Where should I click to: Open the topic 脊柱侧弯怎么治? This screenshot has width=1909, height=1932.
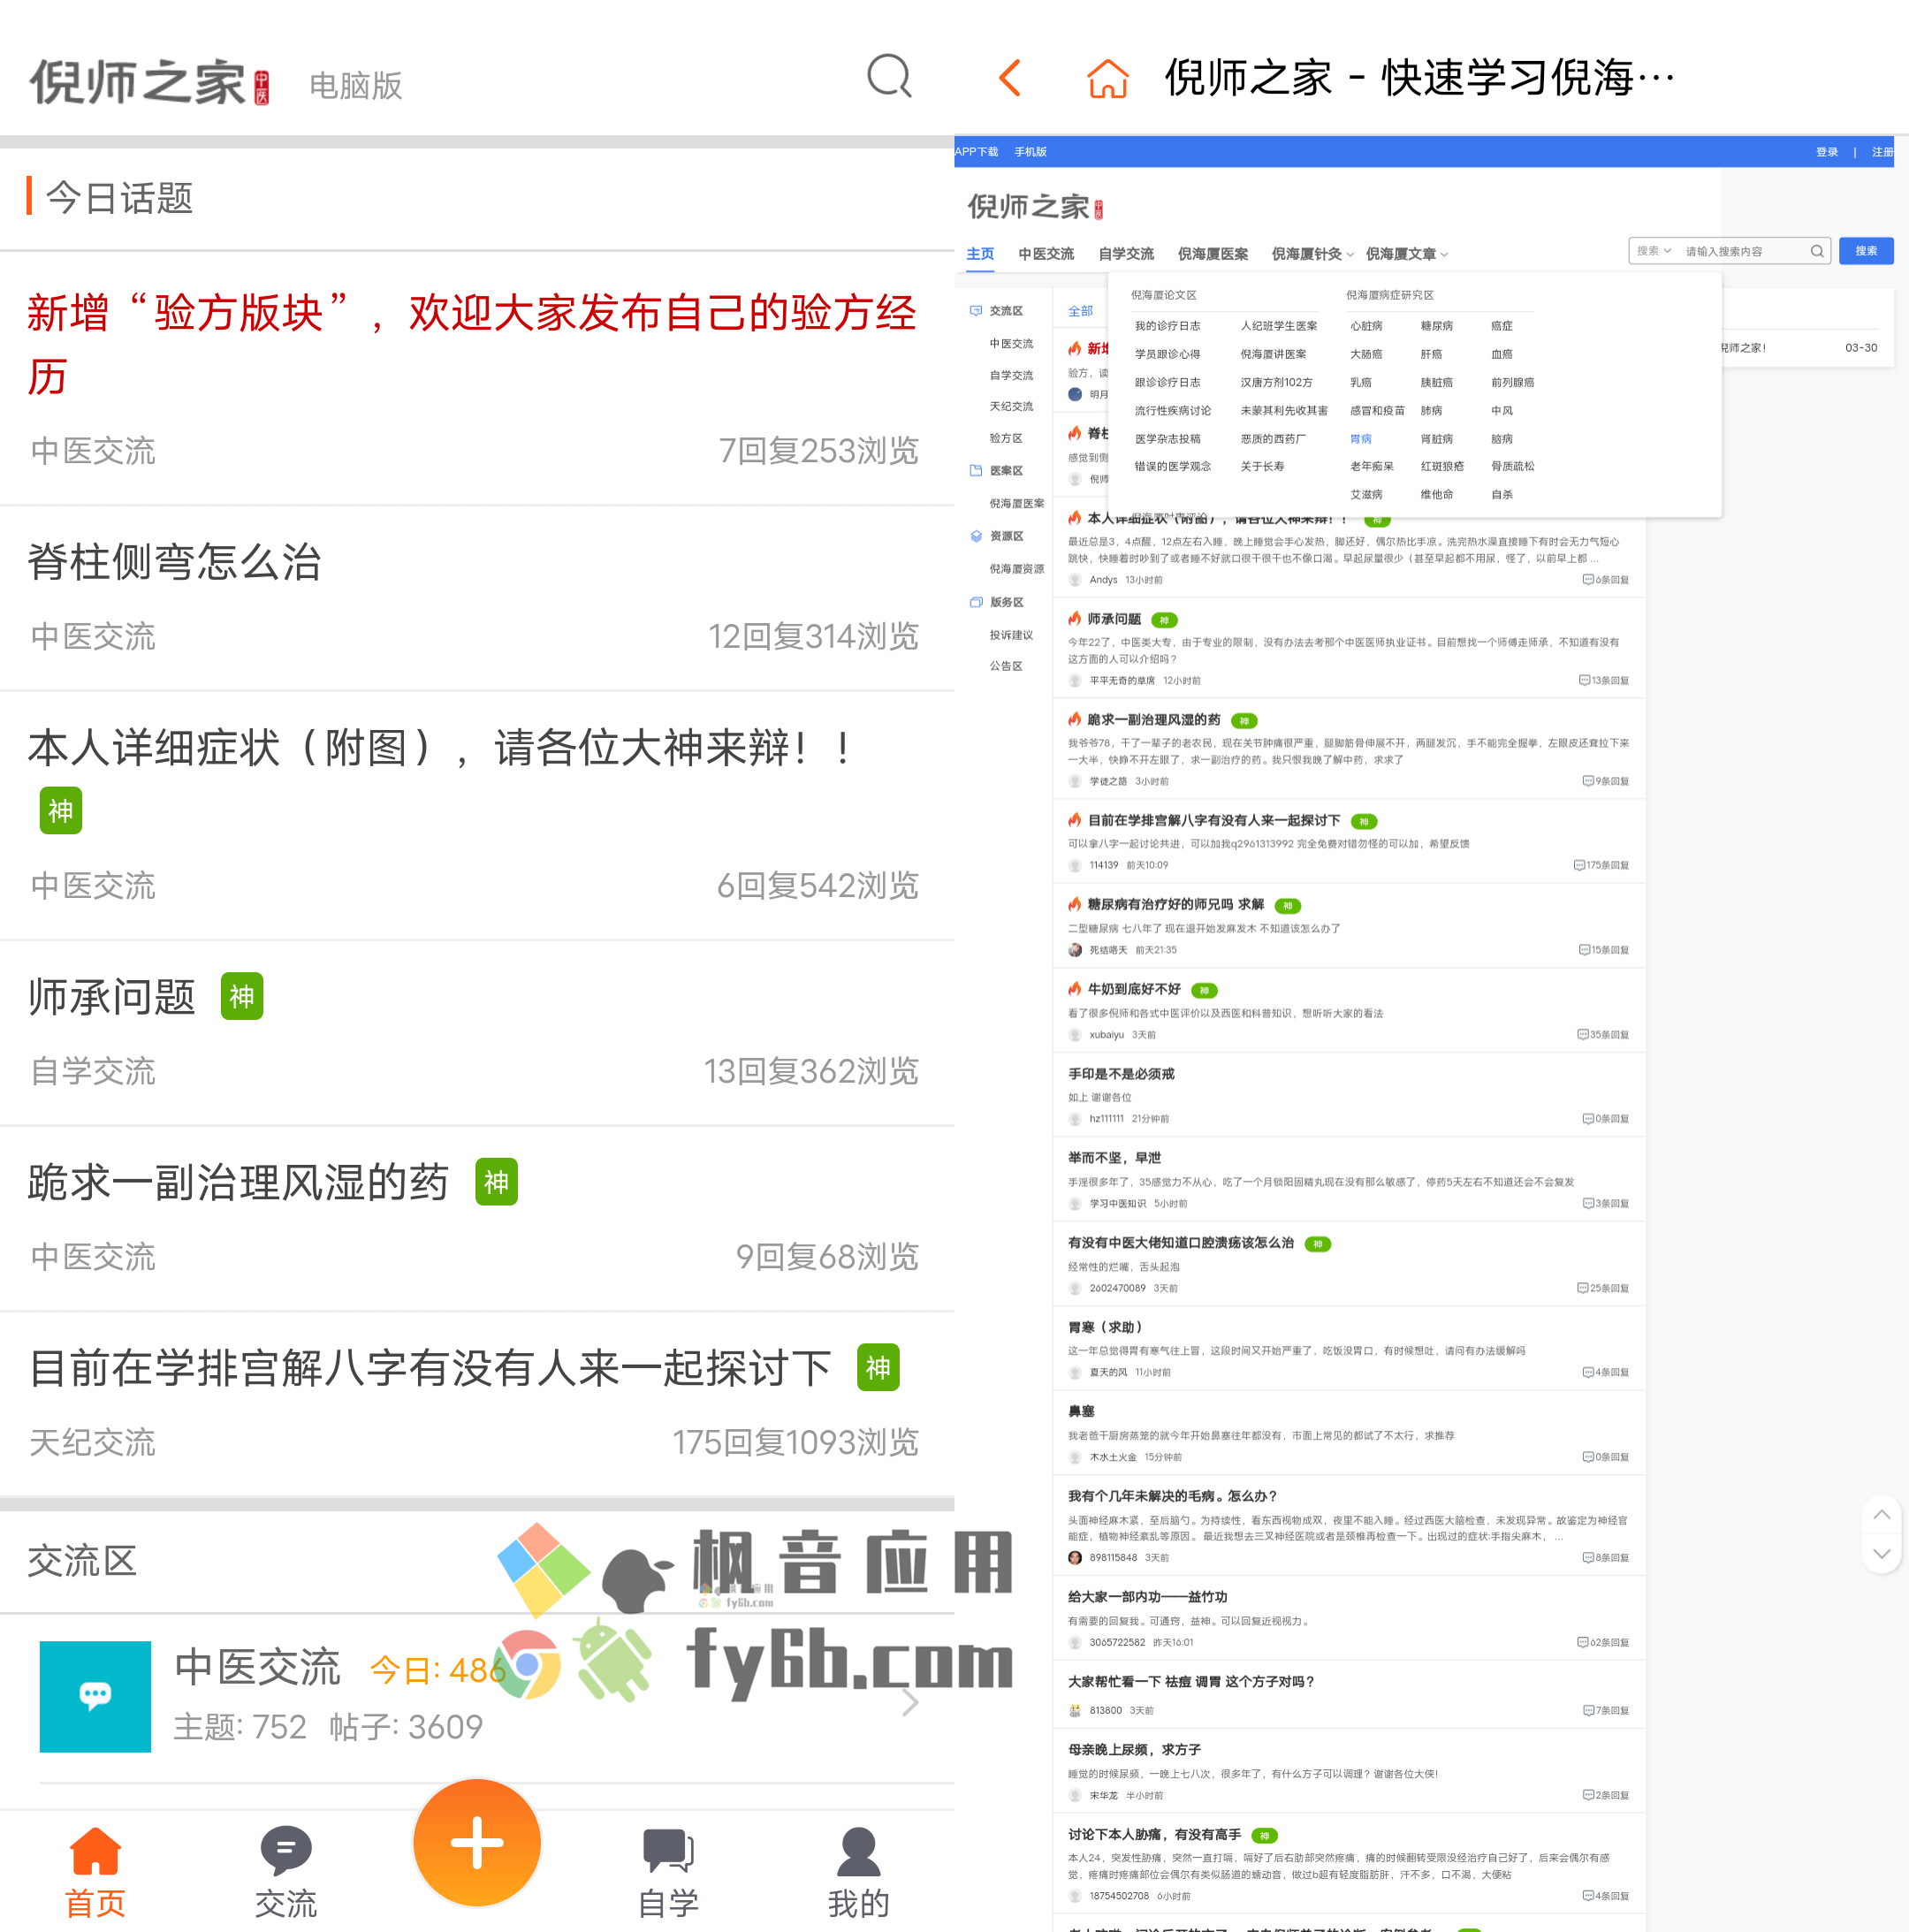[175, 561]
